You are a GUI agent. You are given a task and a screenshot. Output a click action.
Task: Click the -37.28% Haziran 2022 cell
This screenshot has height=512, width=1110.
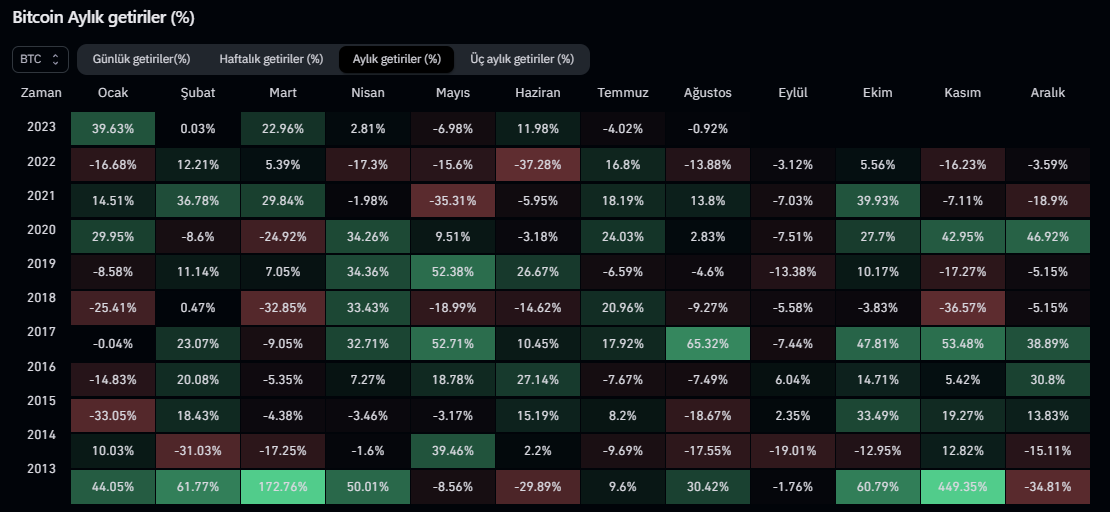coord(537,164)
